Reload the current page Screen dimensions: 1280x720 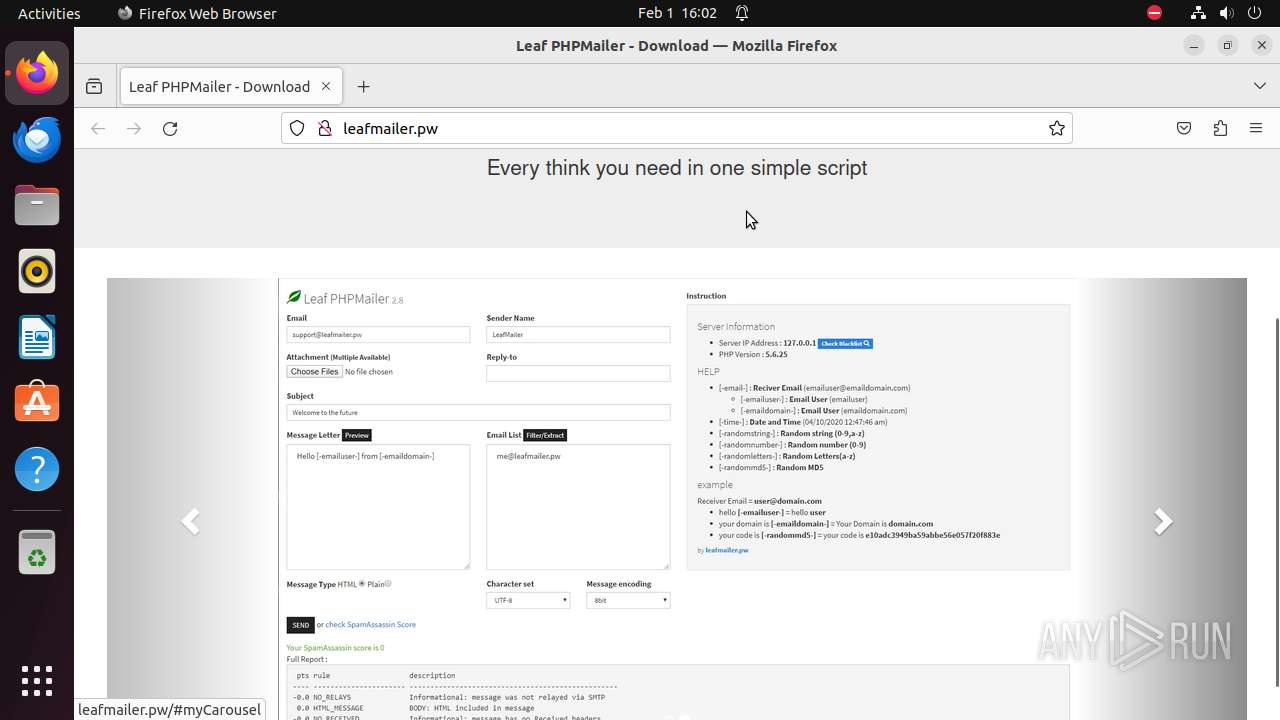click(x=170, y=128)
